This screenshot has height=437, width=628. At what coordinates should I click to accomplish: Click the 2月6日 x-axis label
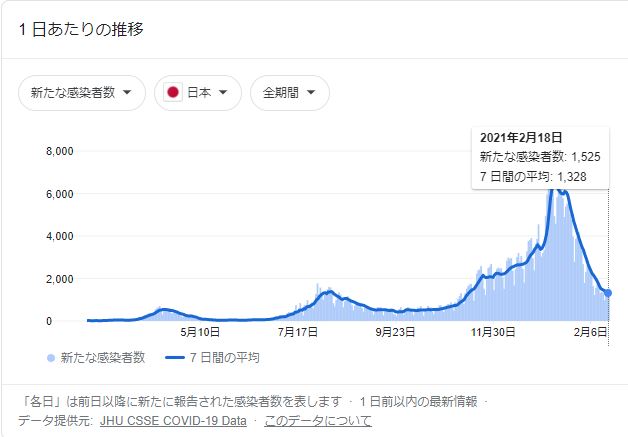coord(590,331)
